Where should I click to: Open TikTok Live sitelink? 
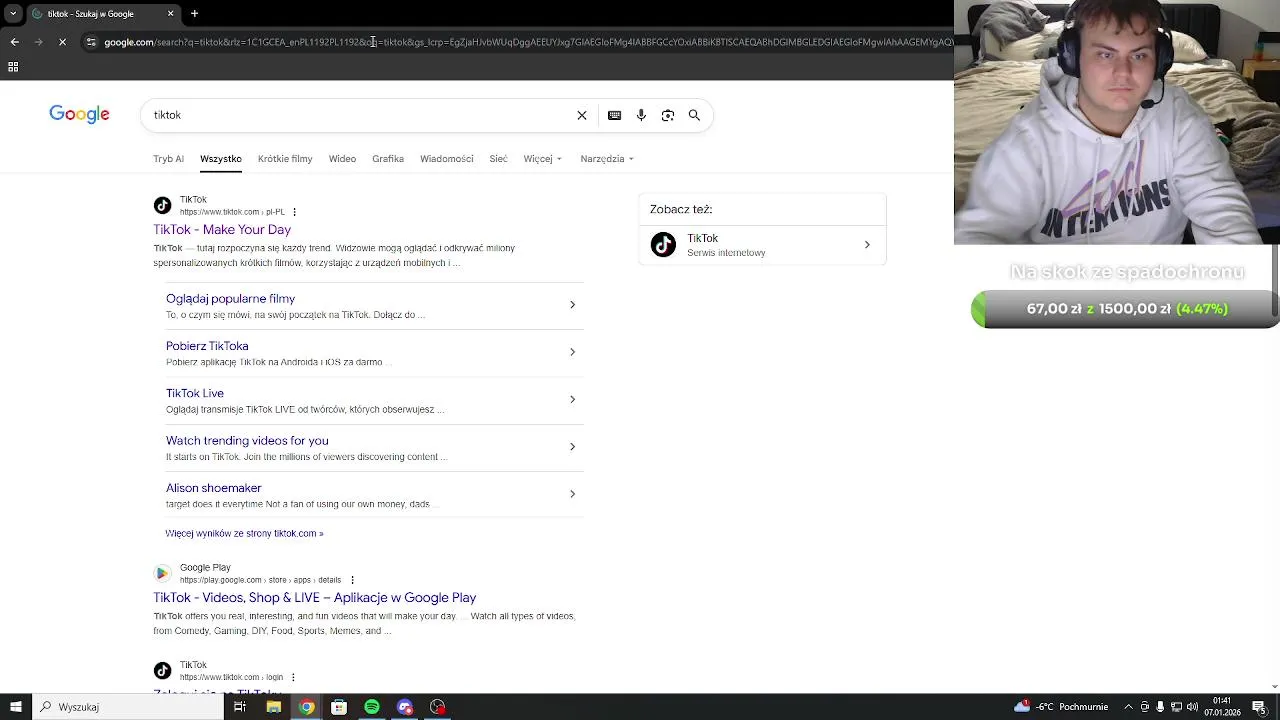point(195,393)
